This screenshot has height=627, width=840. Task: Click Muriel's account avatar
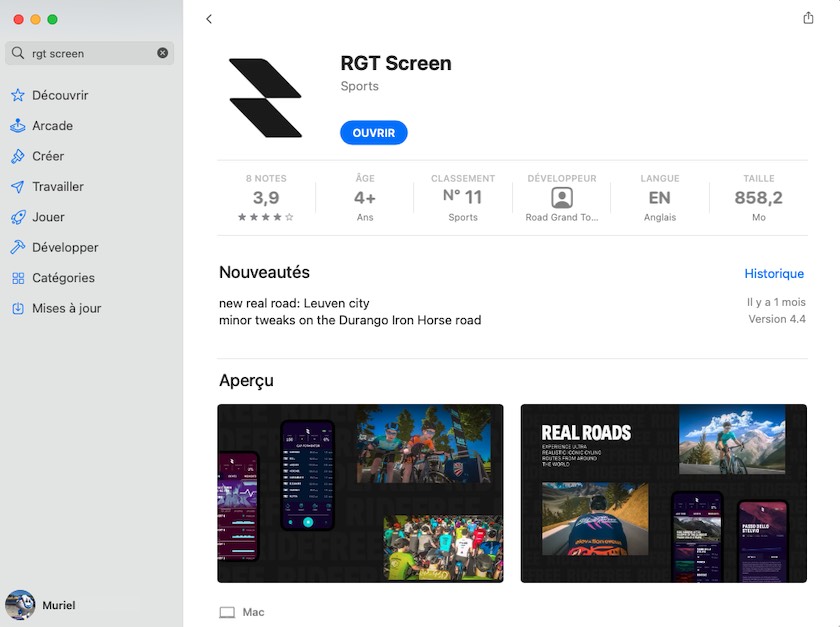pos(20,605)
